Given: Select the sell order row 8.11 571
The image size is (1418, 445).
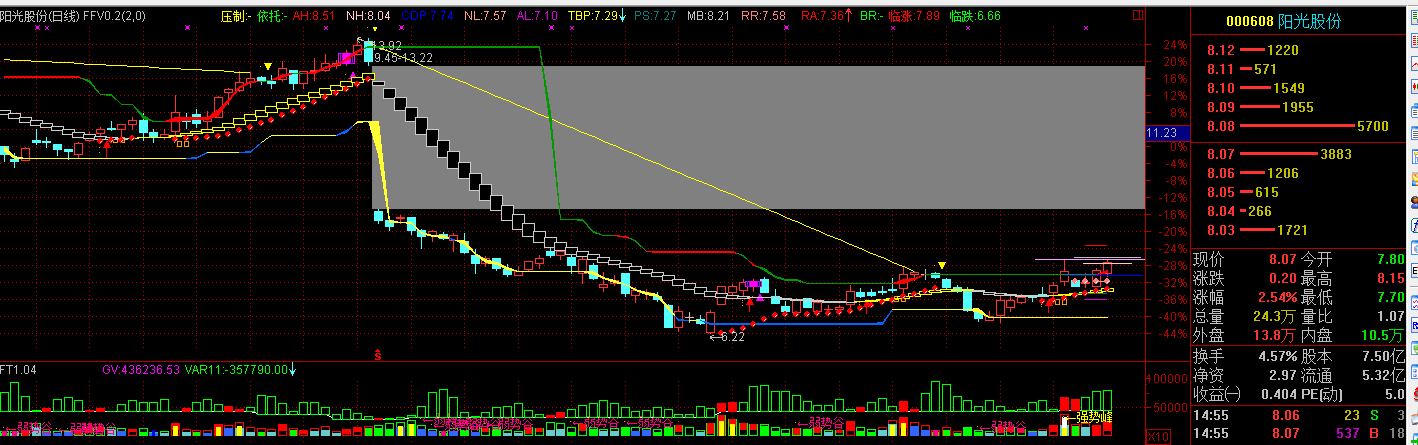Looking at the screenshot, I should coord(1299,69).
